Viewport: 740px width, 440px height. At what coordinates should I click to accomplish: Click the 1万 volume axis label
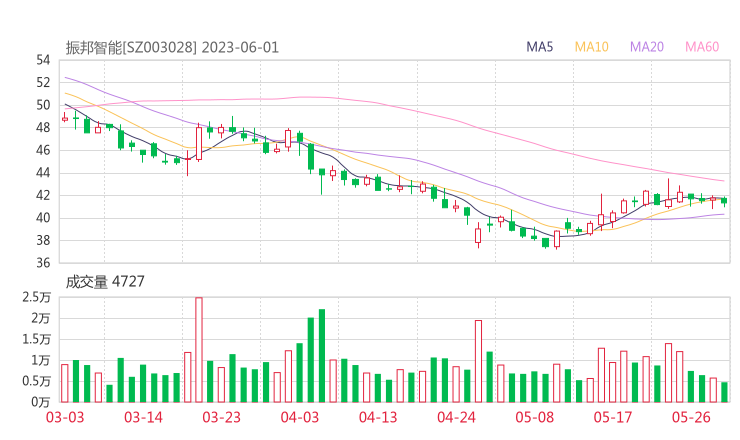click(x=41, y=360)
